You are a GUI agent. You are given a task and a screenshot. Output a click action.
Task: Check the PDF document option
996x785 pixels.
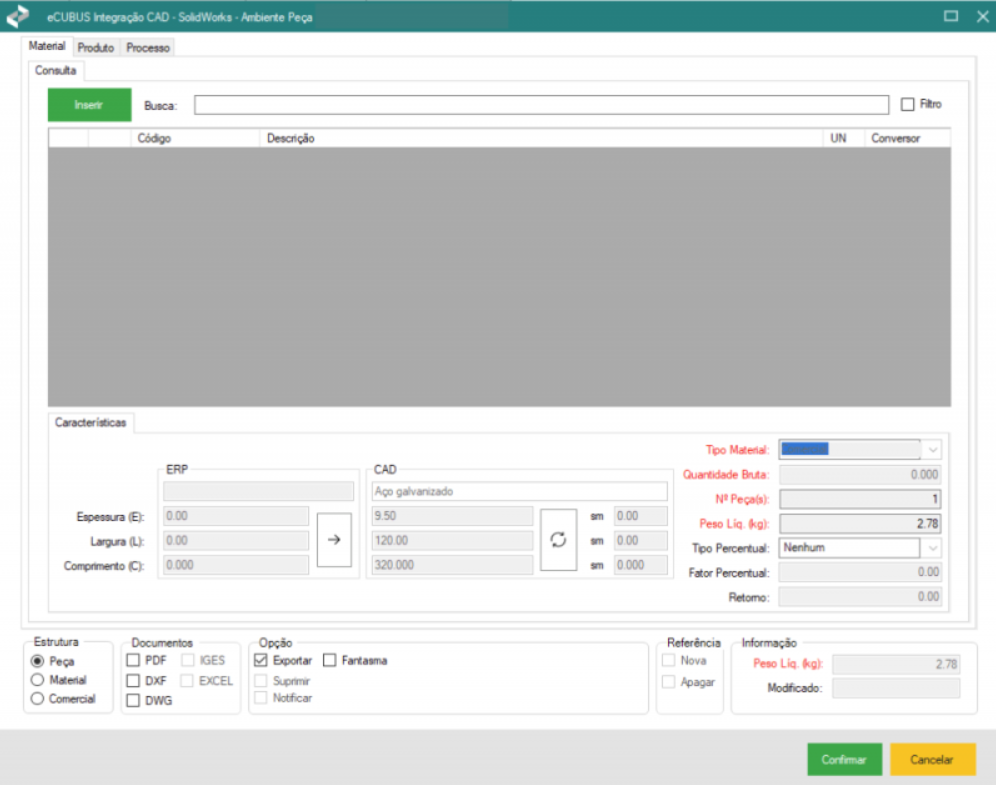pos(134,660)
